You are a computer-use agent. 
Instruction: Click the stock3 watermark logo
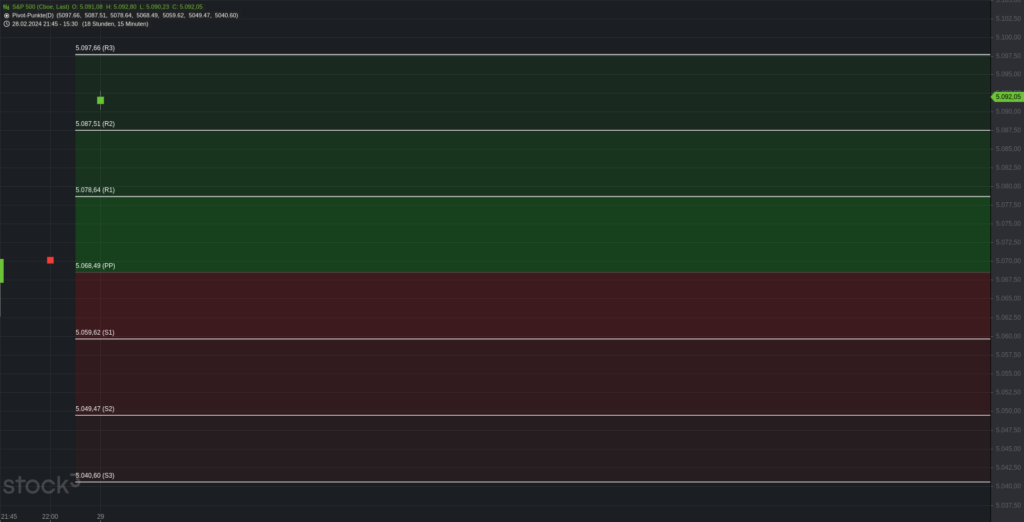coord(40,484)
